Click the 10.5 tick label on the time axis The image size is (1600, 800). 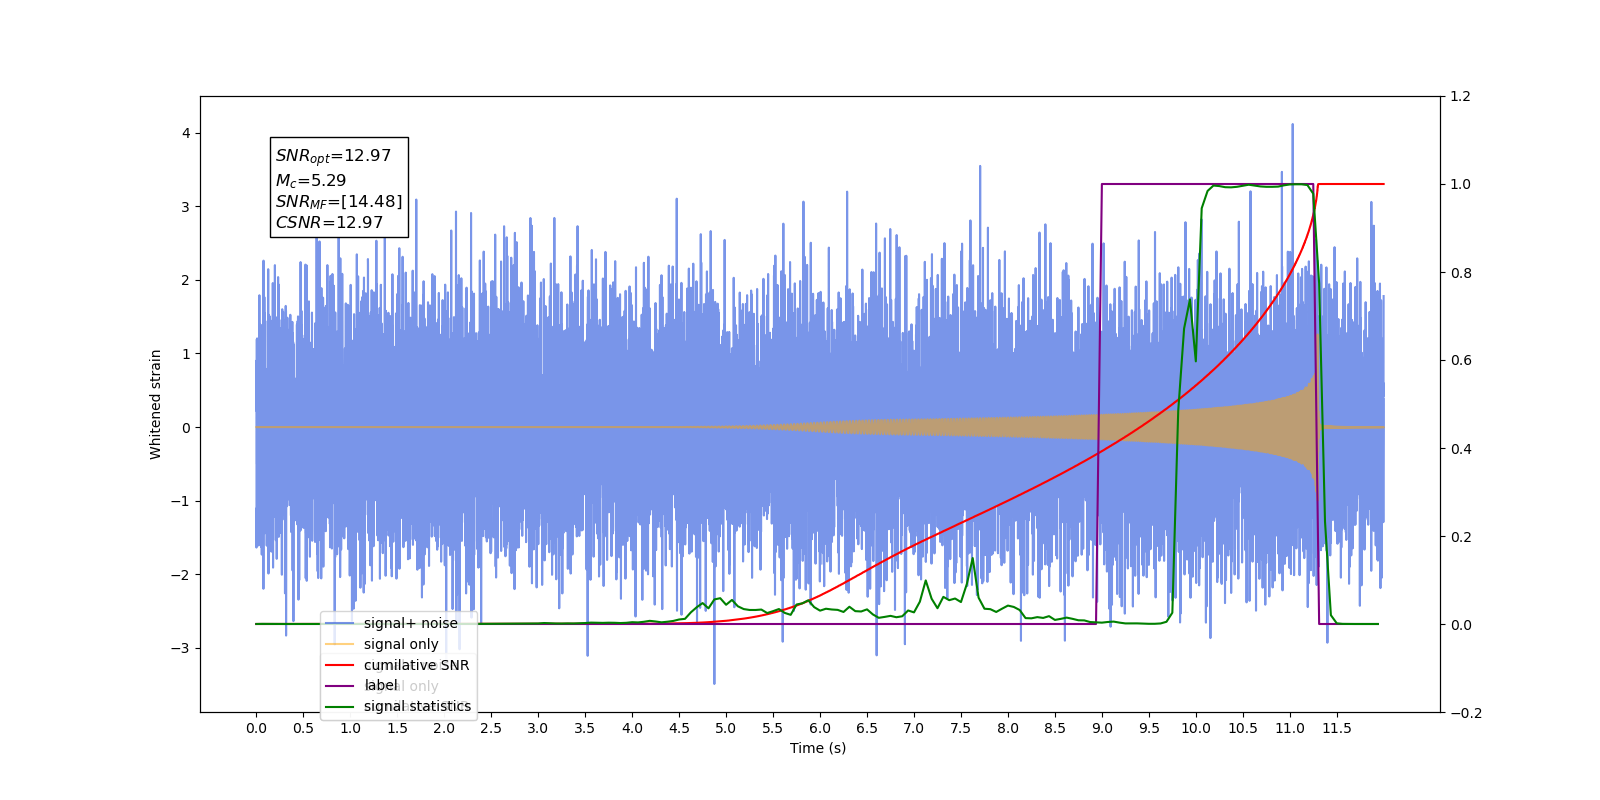tap(1243, 728)
